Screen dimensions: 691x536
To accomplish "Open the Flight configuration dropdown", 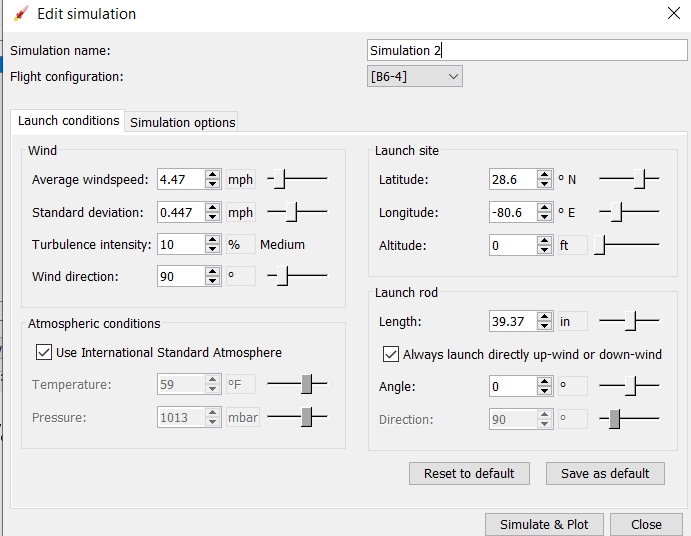I will click(x=415, y=76).
